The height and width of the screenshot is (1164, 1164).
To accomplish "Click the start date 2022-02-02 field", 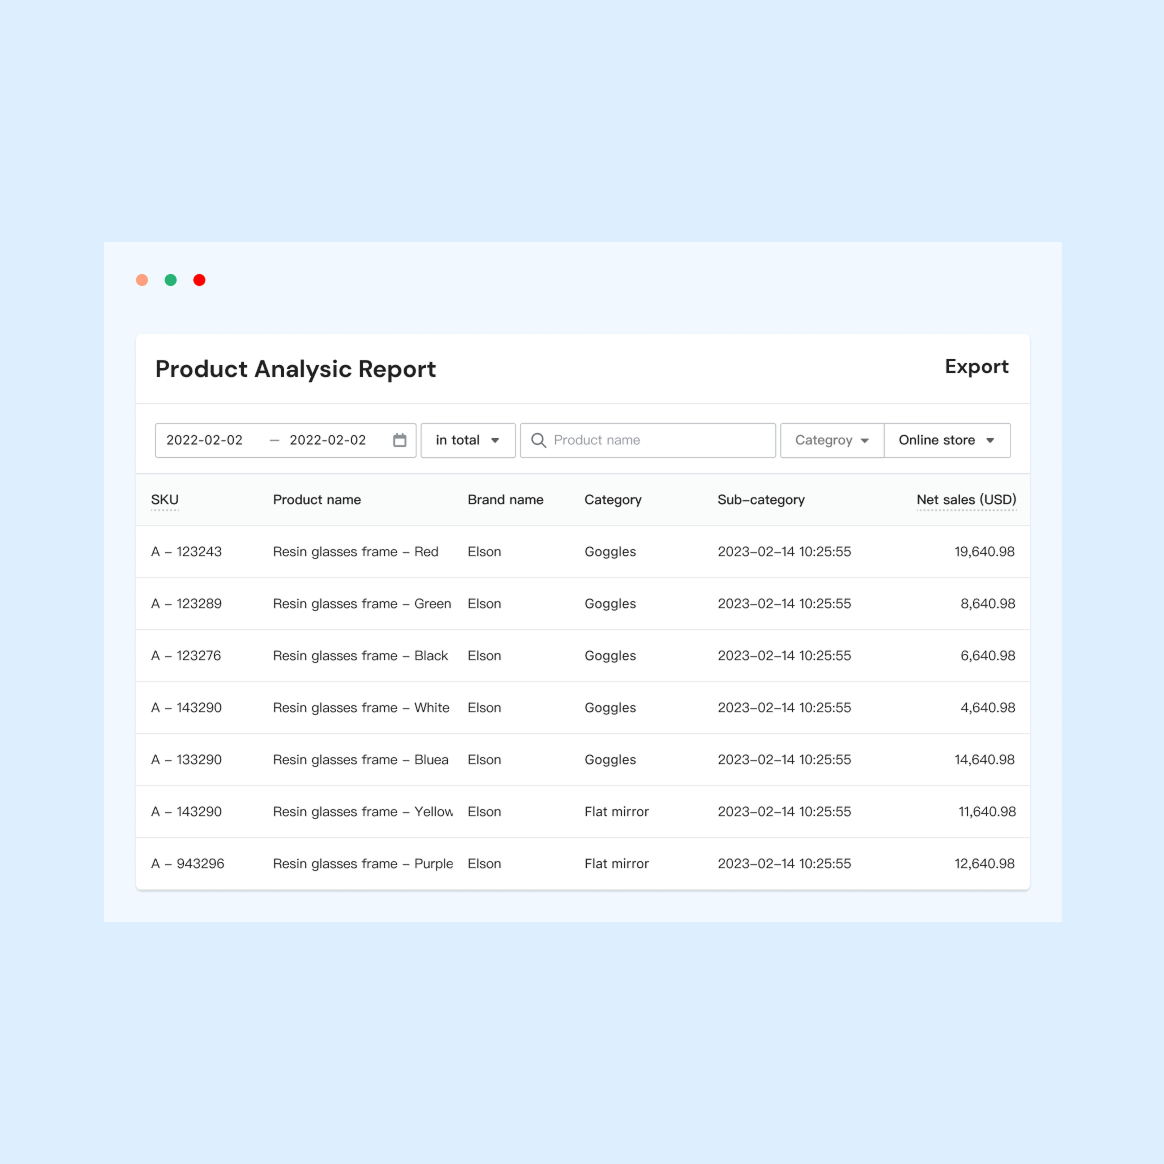I will coord(204,440).
